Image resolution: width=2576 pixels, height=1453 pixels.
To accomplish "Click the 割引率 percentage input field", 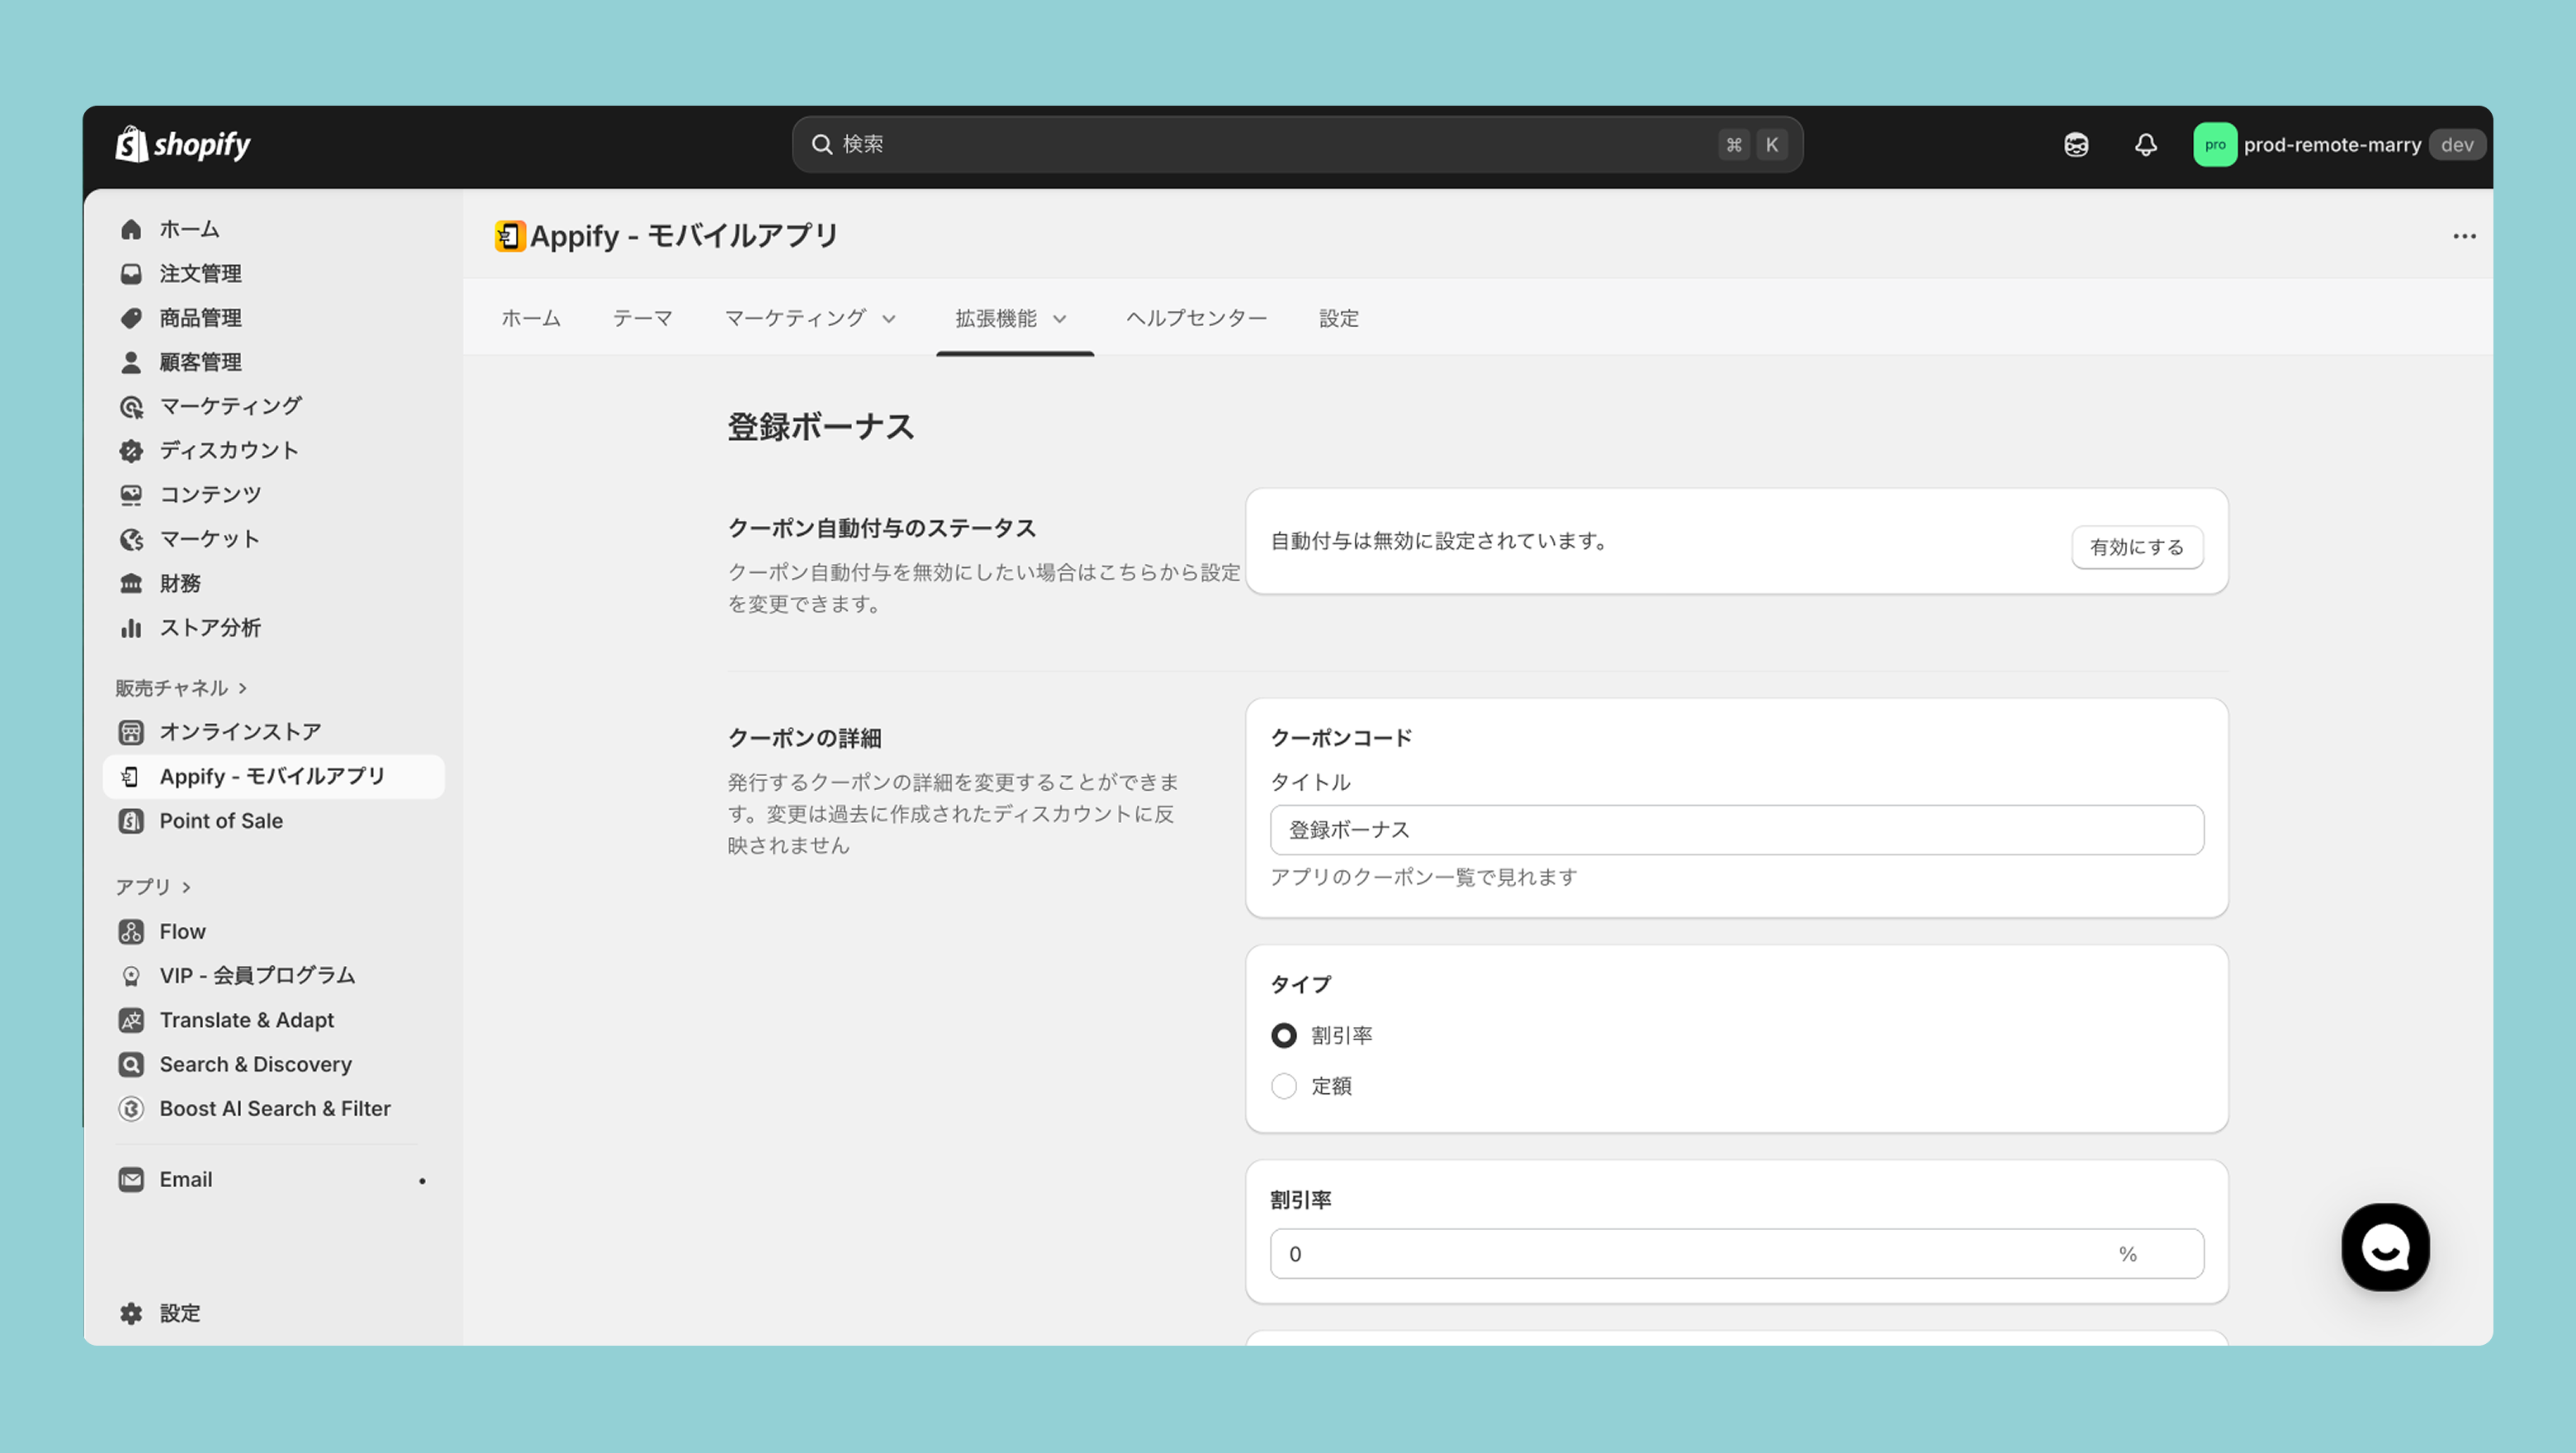I will [x=1690, y=1254].
